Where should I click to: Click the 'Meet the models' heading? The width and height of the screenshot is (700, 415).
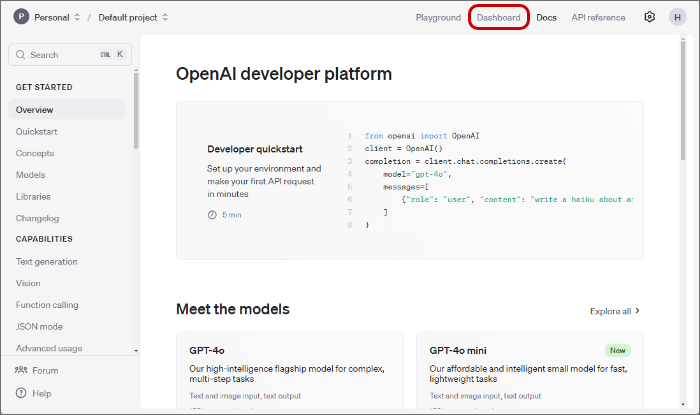pos(233,309)
